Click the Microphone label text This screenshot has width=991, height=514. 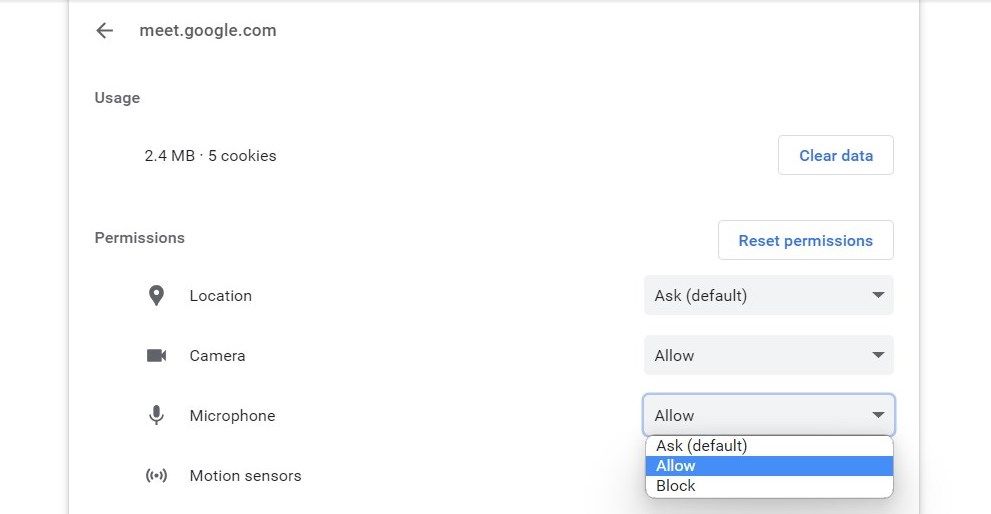232,416
